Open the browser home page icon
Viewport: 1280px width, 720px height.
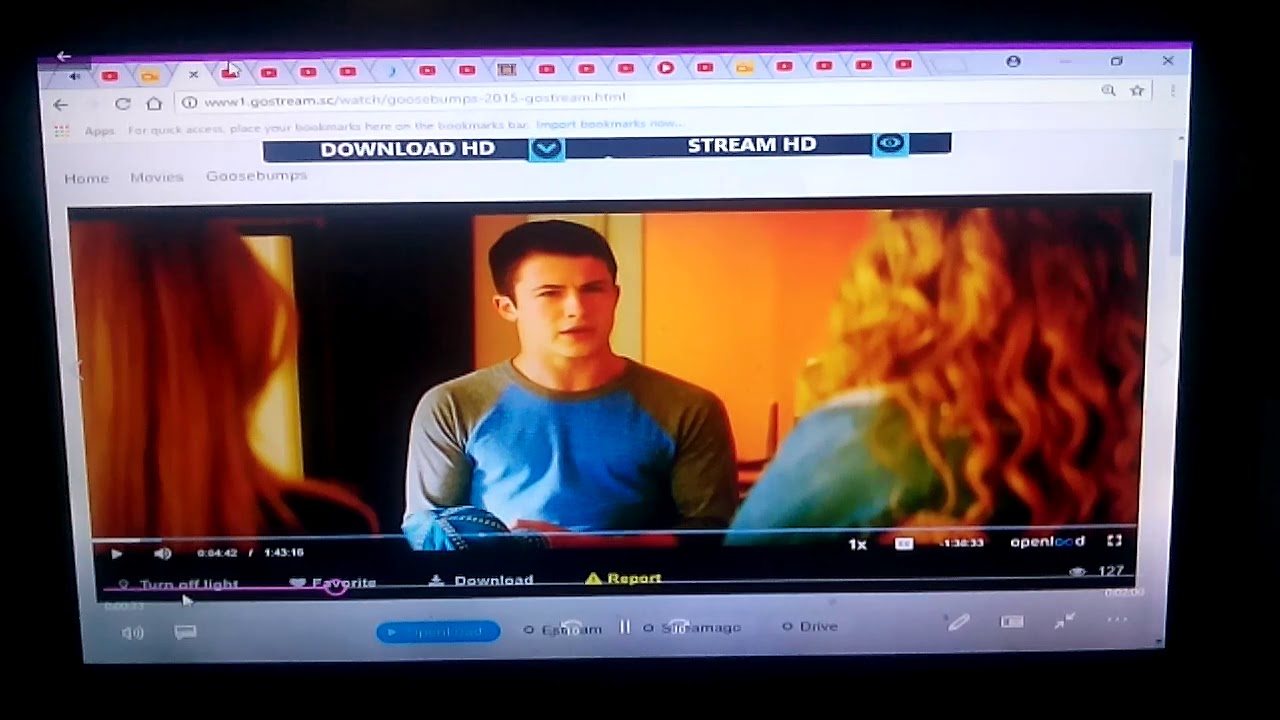coord(154,103)
